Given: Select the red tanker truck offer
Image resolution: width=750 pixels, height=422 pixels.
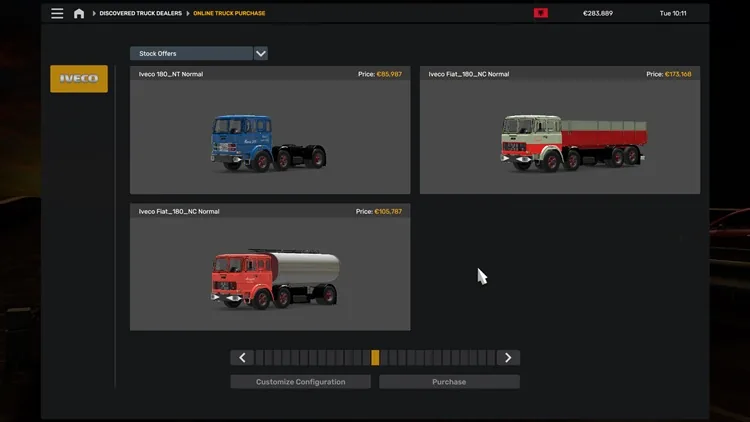Looking at the screenshot, I should pyautogui.click(x=270, y=267).
